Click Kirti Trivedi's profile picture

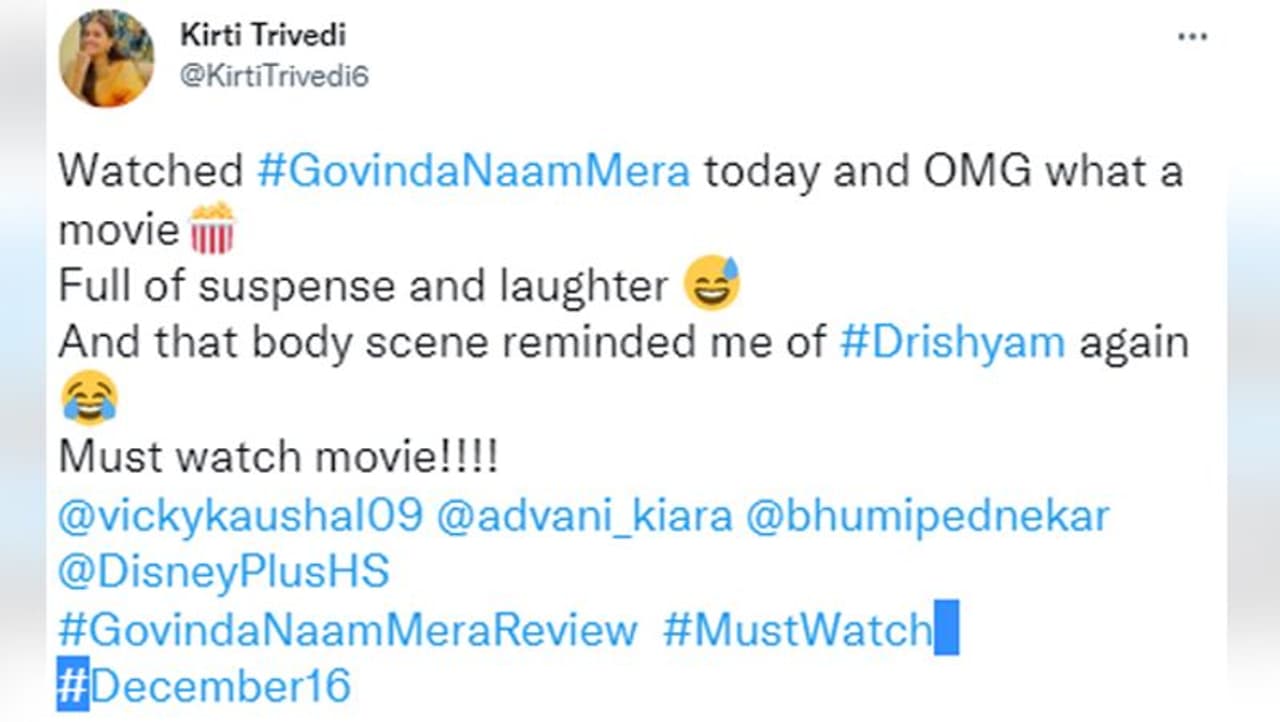point(106,59)
